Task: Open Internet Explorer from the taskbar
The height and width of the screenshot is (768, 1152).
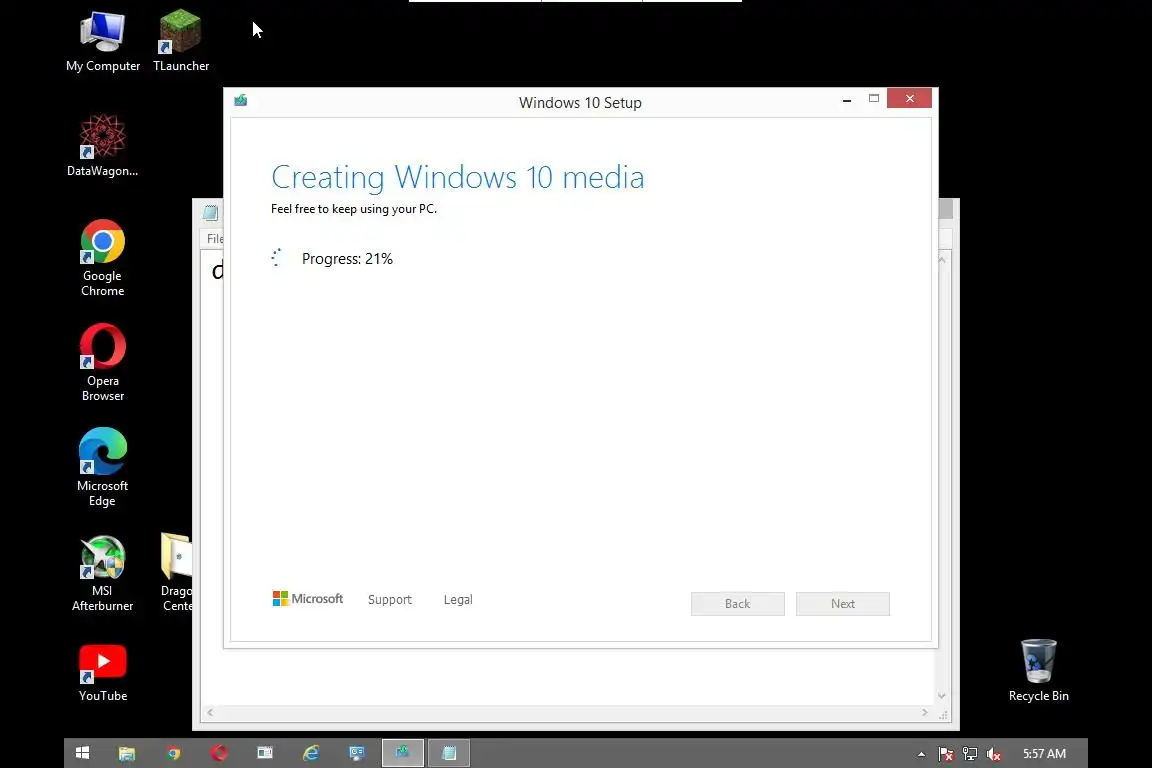Action: (311, 753)
